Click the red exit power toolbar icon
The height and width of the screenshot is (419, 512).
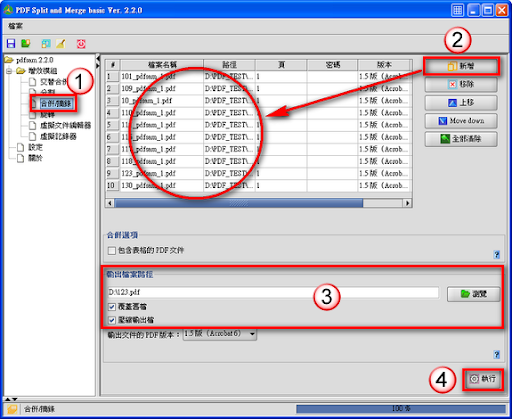click(81, 43)
